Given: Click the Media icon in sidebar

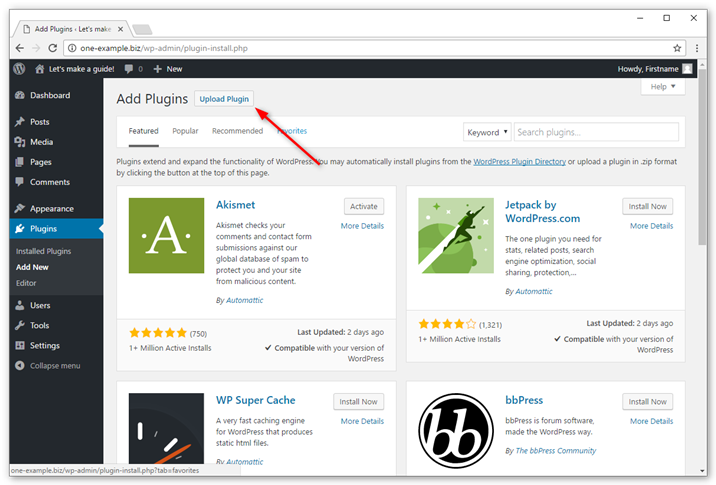Looking at the screenshot, I should (x=20, y=142).
